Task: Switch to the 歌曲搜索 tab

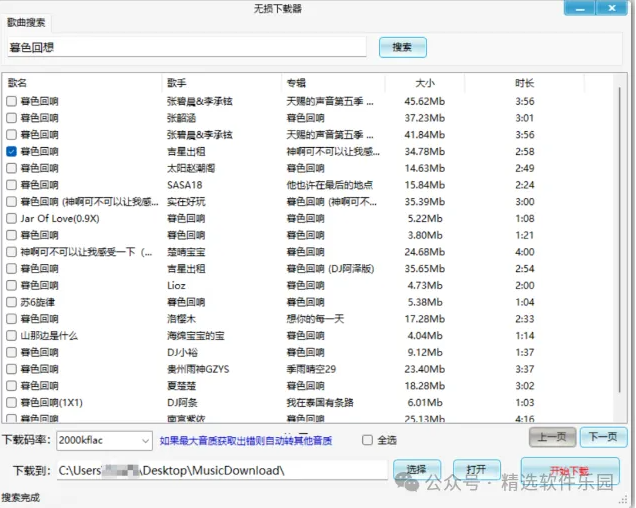Action: coord(25,23)
